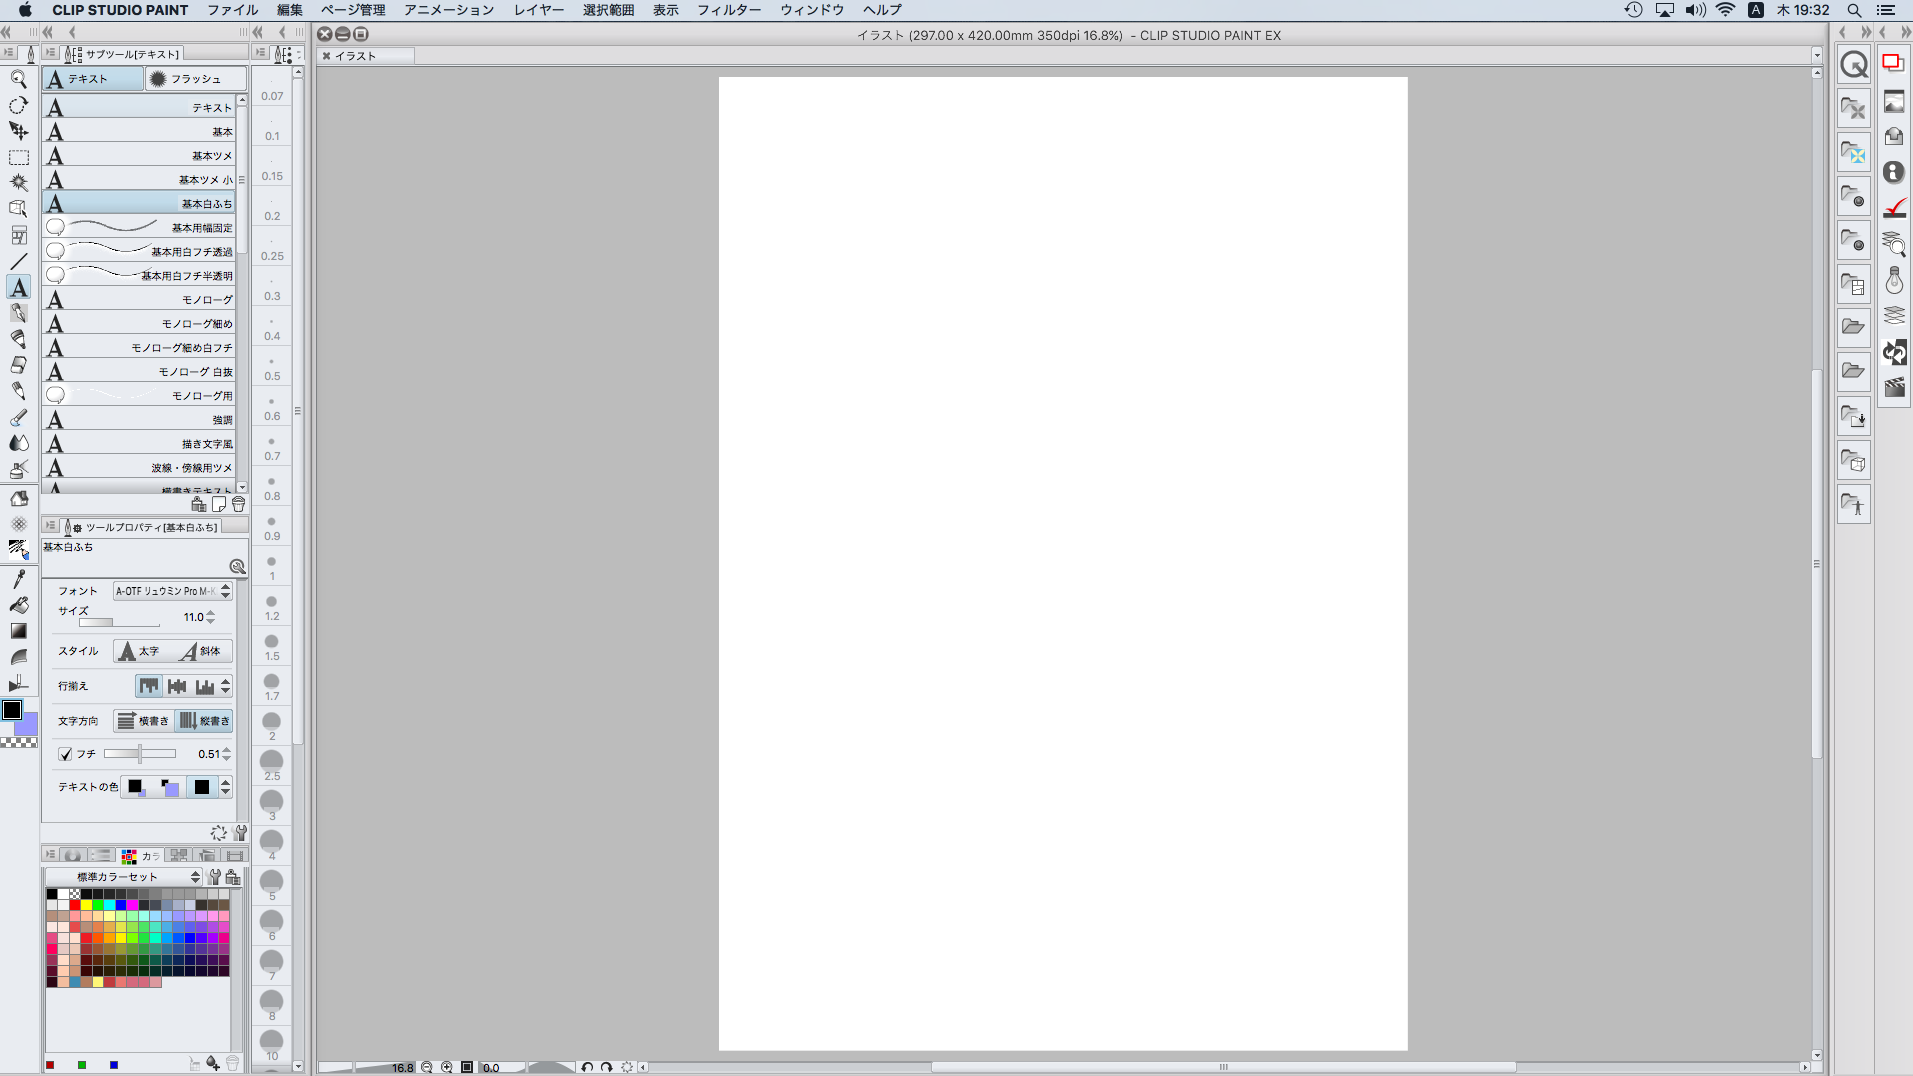The image size is (1913, 1076).
Task: Adjust the フチ width stepper arrows
Action: coord(227,754)
